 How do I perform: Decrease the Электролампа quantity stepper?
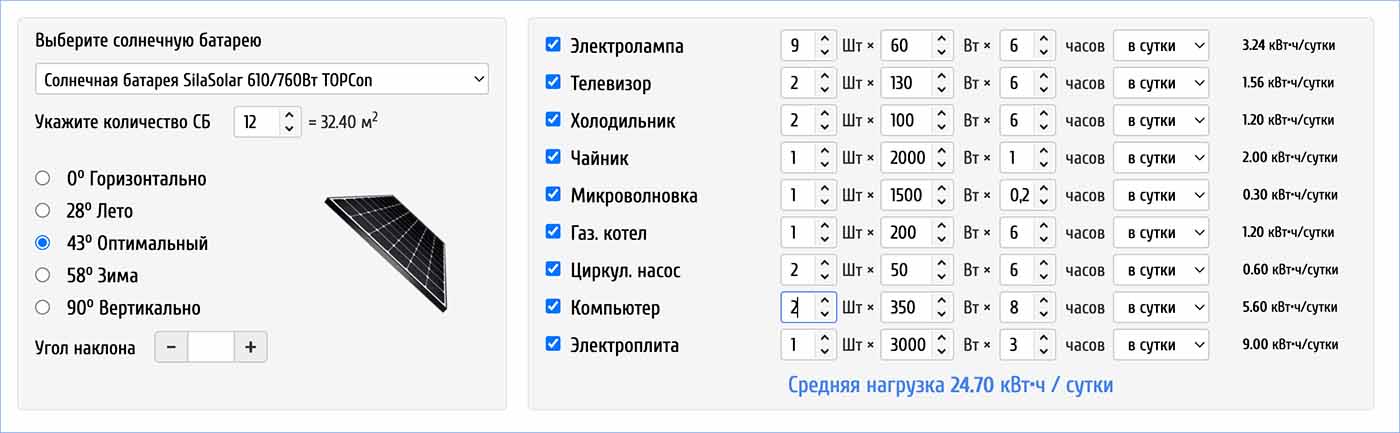(x=824, y=51)
